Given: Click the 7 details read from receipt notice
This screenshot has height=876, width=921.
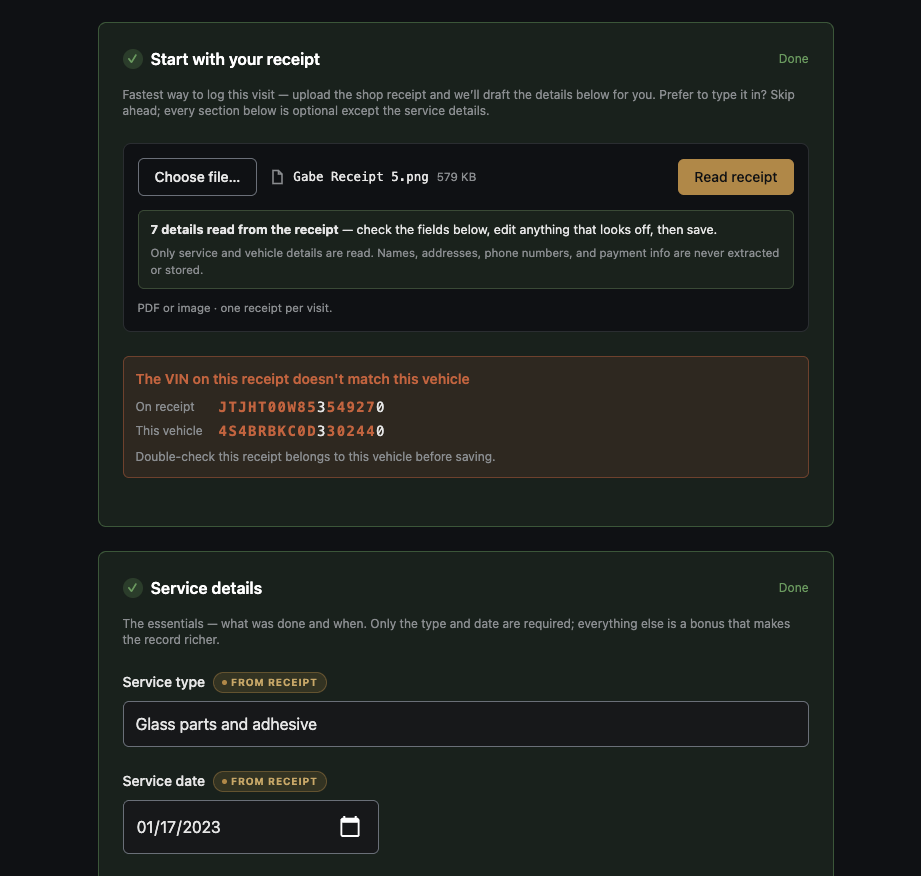Looking at the screenshot, I should pyautogui.click(x=465, y=249).
